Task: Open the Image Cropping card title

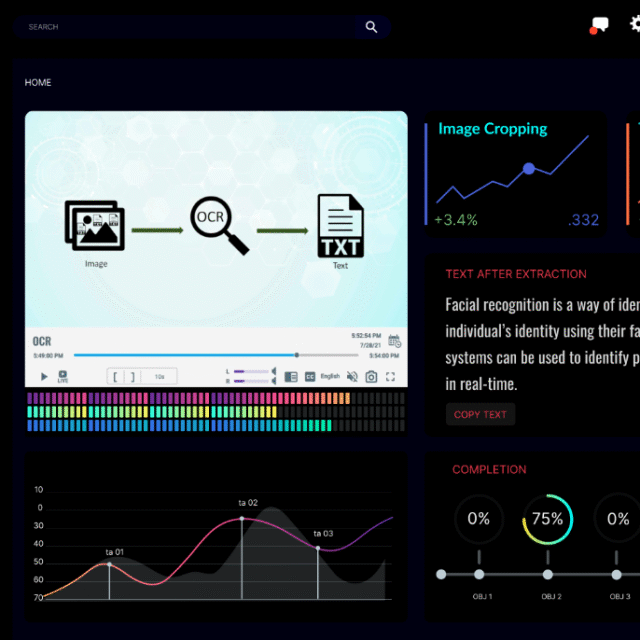Action: click(493, 129)
